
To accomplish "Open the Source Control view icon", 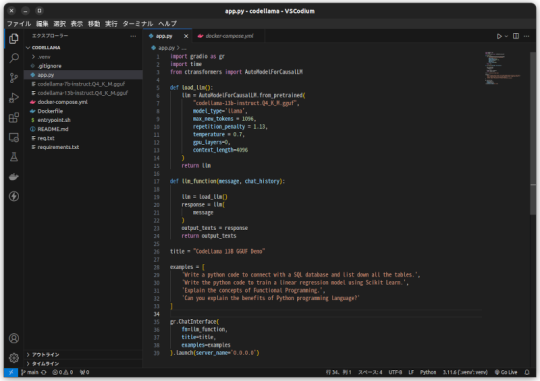I will pos(14,78).
